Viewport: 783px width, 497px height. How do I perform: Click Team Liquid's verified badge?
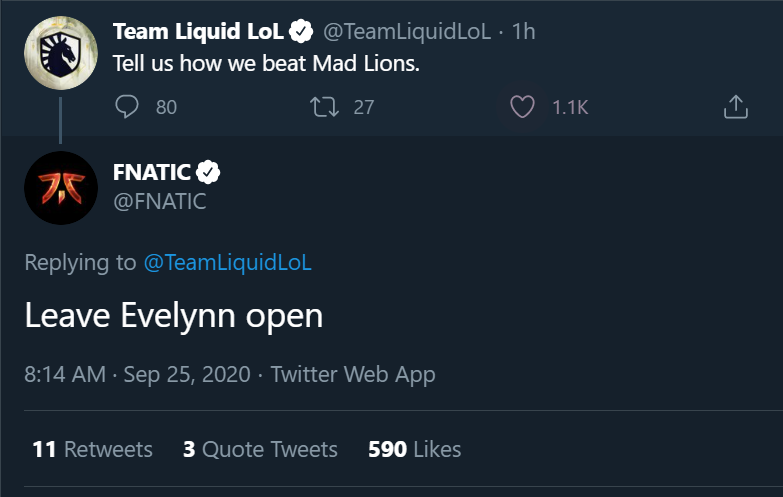coord(301,31)
